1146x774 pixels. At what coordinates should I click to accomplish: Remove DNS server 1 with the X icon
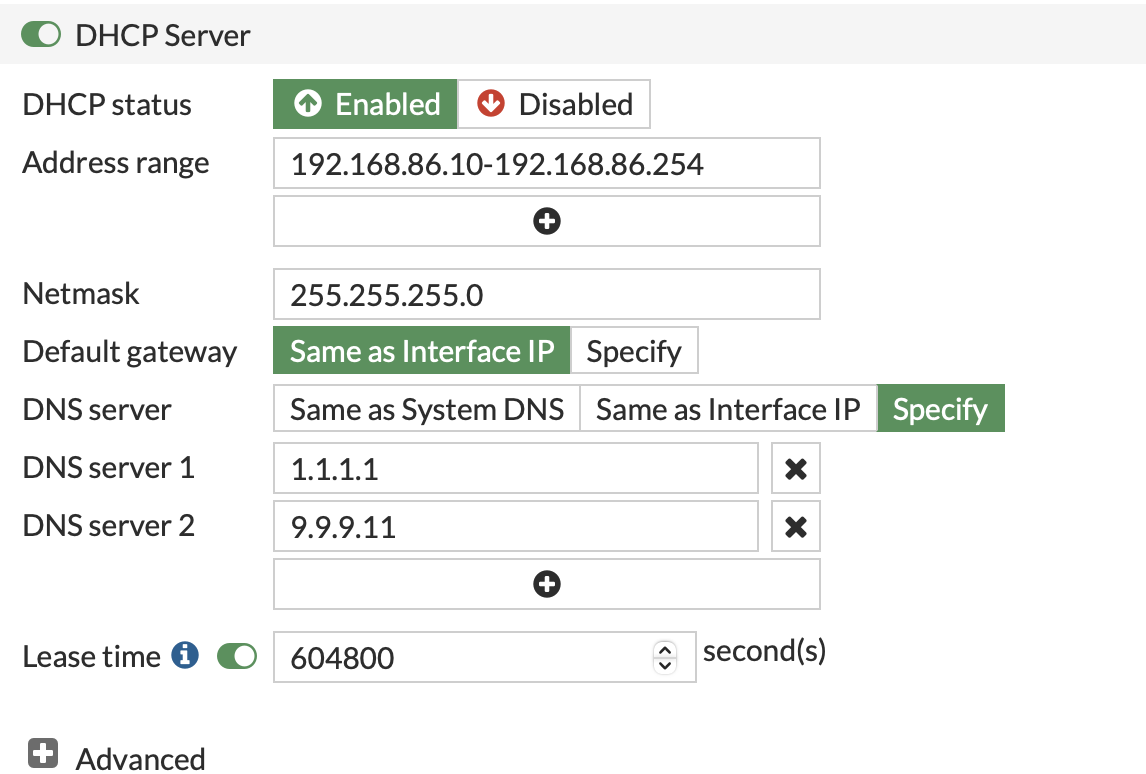click(x=795, y=468)
